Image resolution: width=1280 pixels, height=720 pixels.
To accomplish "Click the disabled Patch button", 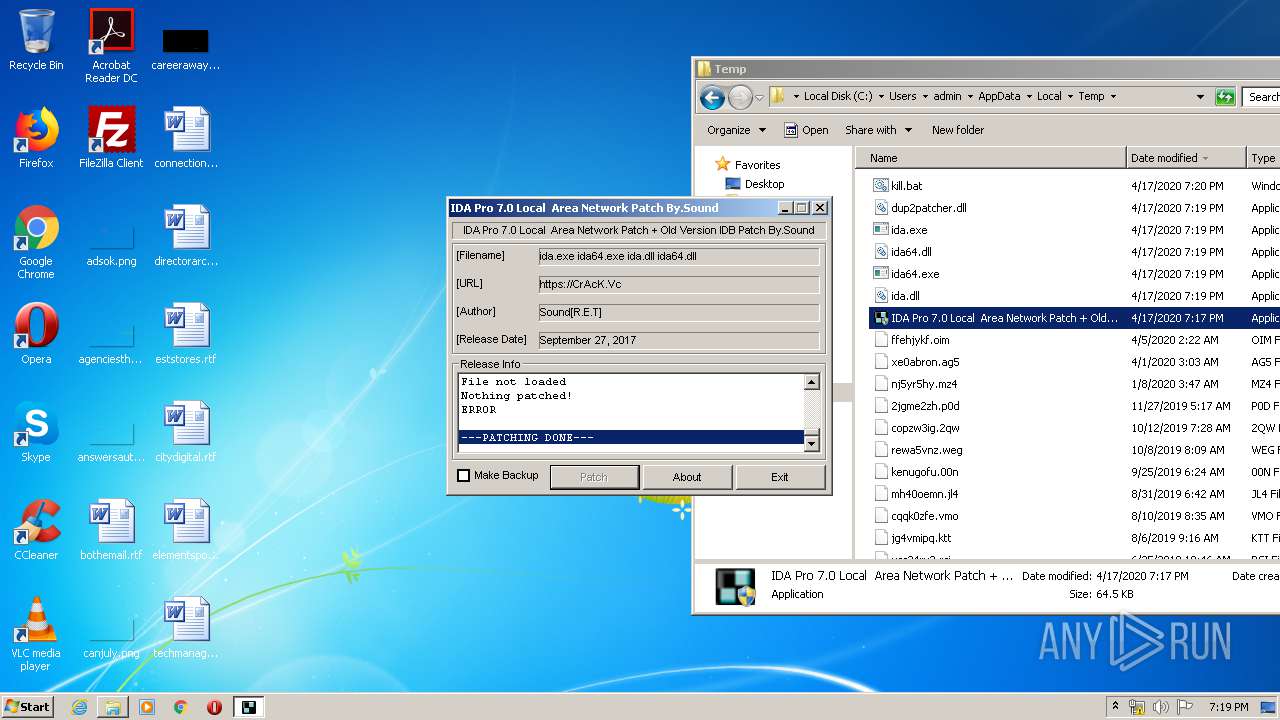I will (x=594, y=477).
